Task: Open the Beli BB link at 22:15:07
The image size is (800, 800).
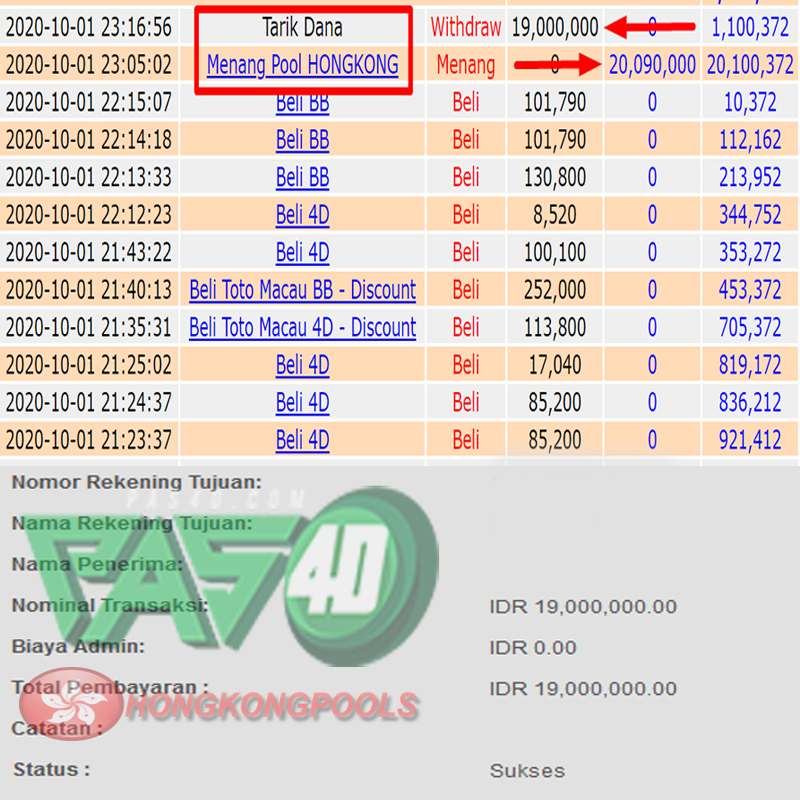Action: (x=303, y=103)
